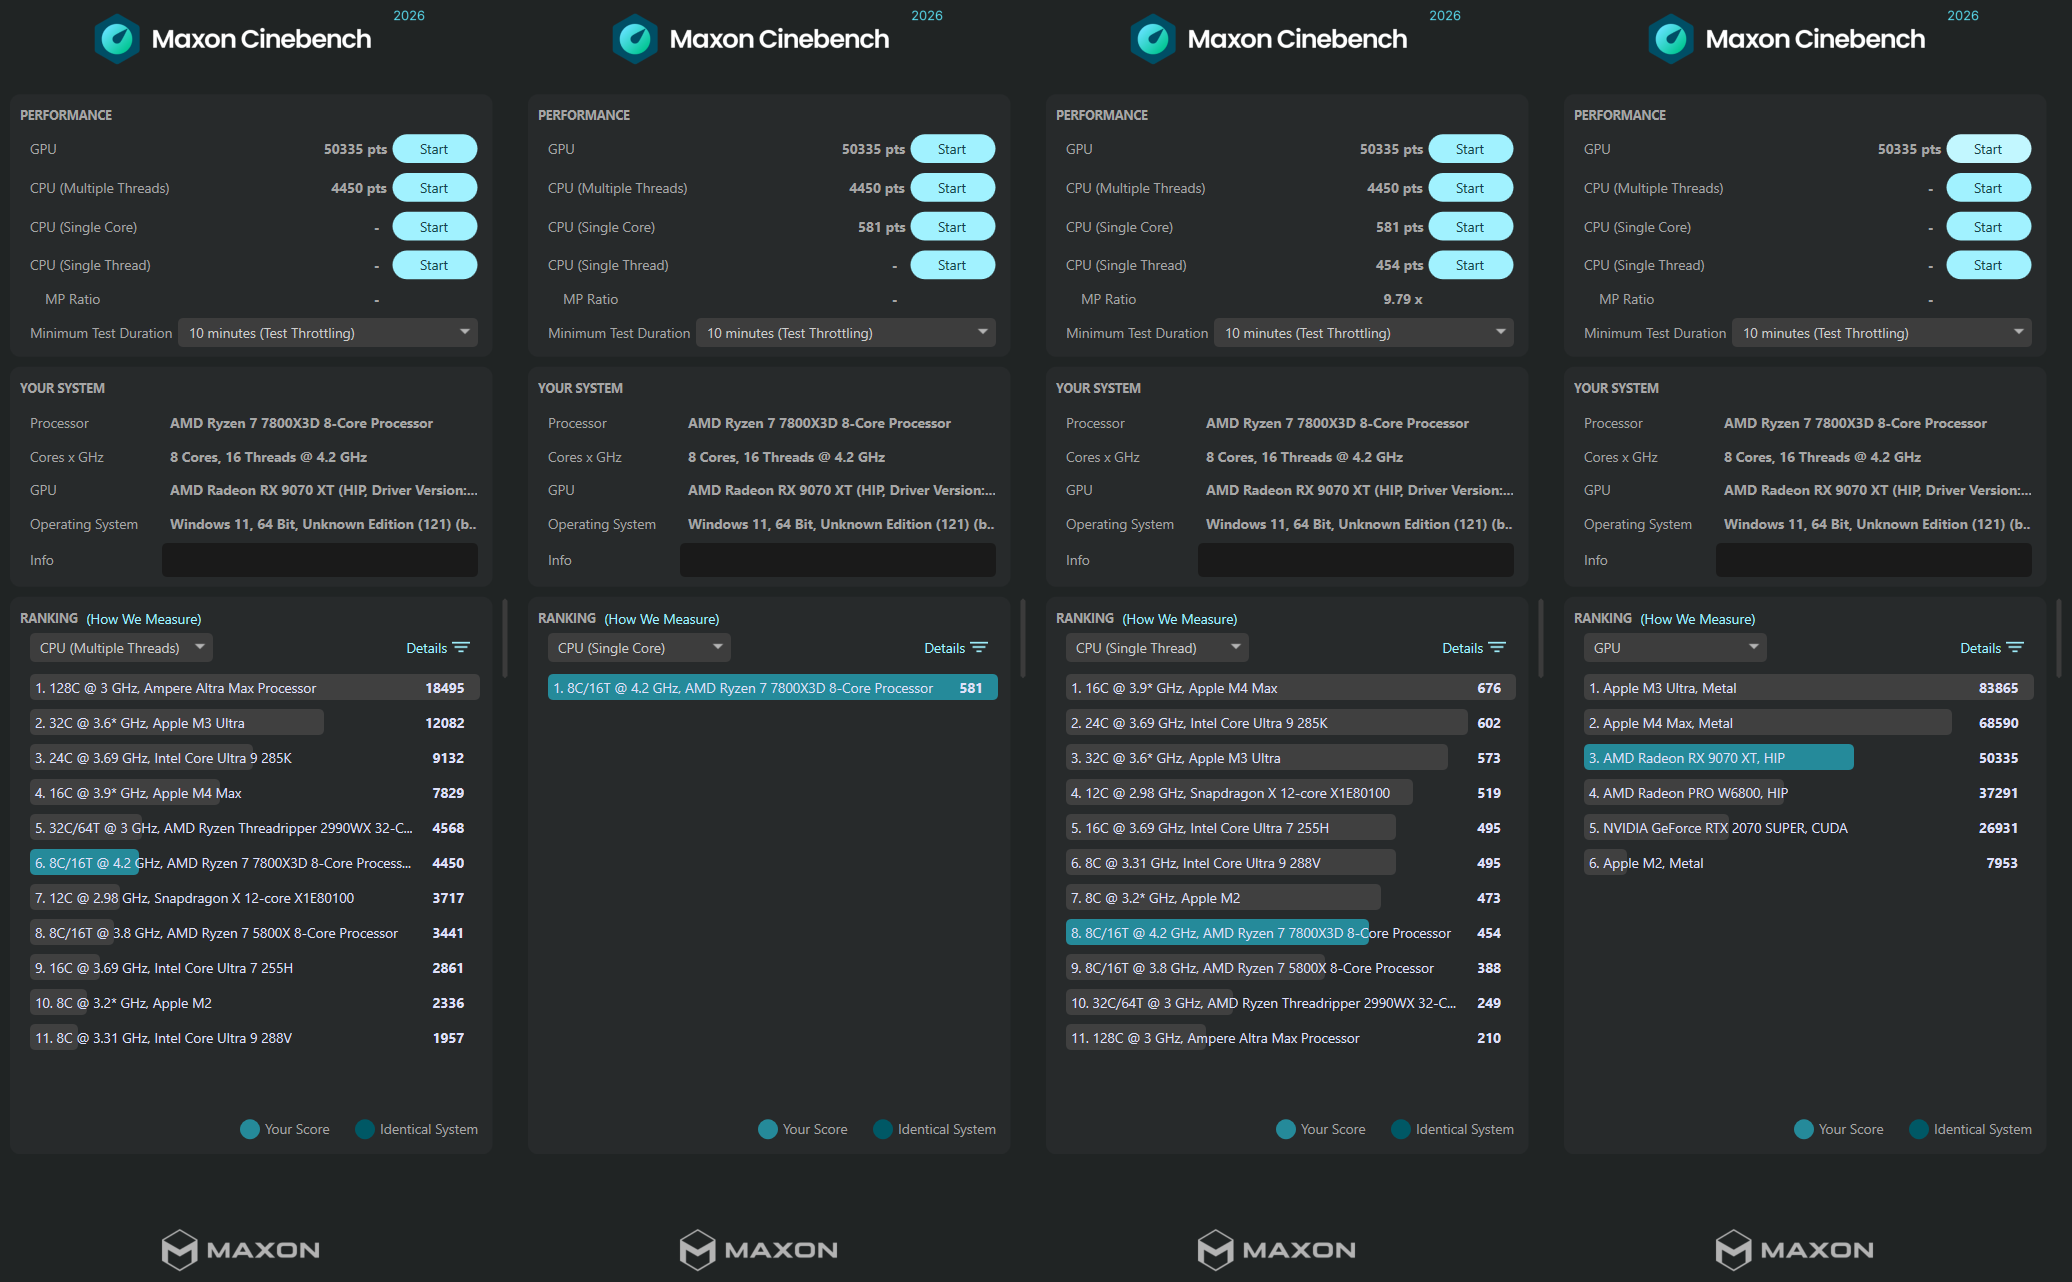This screenshot has height=1282, width=2072.
Task: Select the 'AMD Radeon RX 9070 XT, HIP' ranking row
Action: [1808, 758]
